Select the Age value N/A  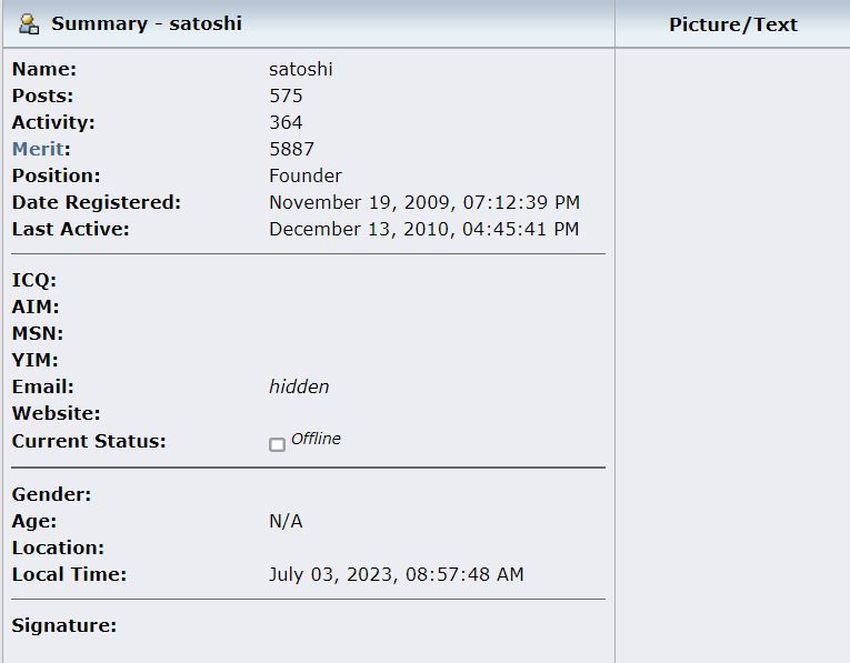[x=287, y=520]
